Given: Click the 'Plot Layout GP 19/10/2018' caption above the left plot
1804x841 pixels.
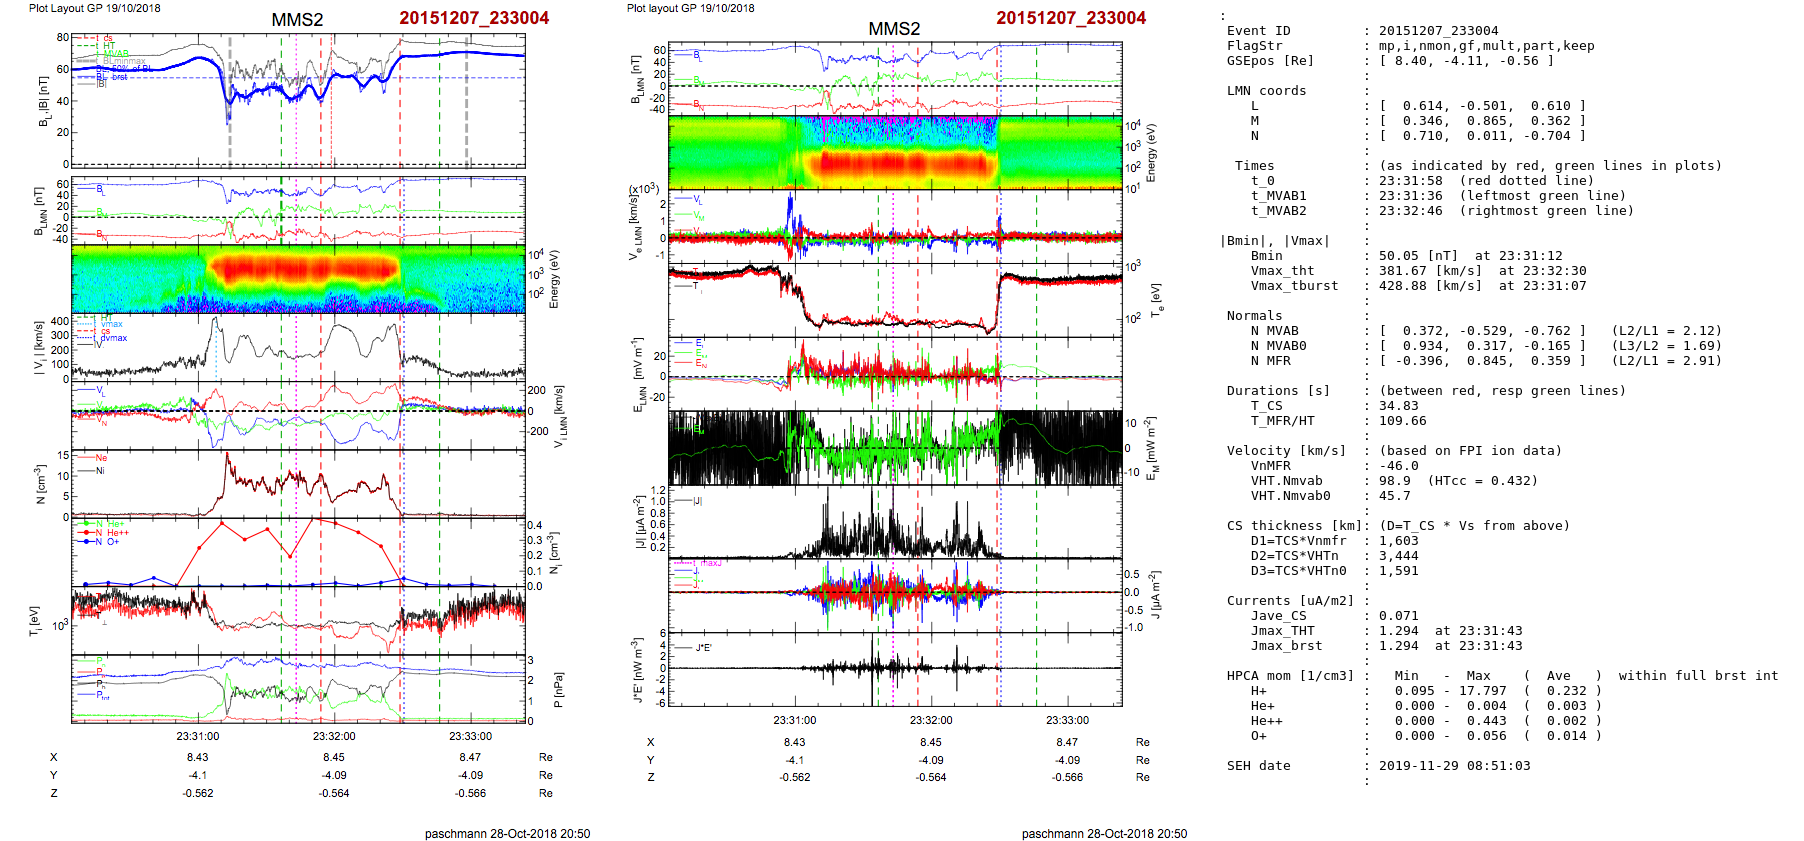Looking at the screenshot, I should (x=94, y=8).
